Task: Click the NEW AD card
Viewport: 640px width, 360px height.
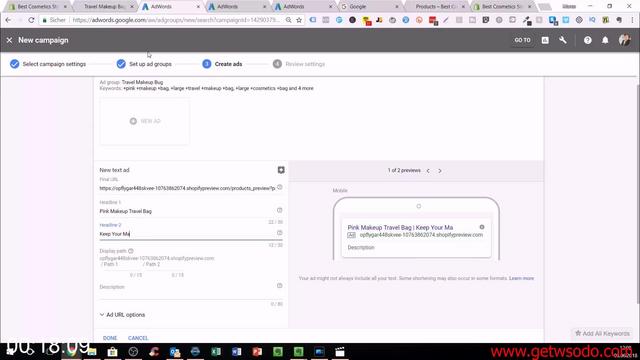Action: (145, 121)
